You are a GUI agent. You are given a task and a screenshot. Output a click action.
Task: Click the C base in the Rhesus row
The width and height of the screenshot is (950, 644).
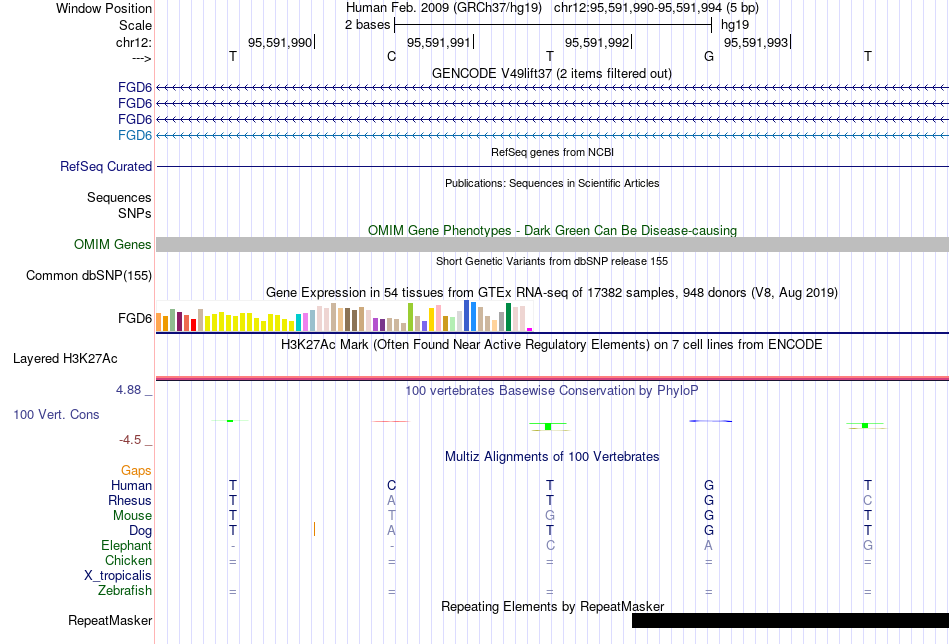coord(868,500)
